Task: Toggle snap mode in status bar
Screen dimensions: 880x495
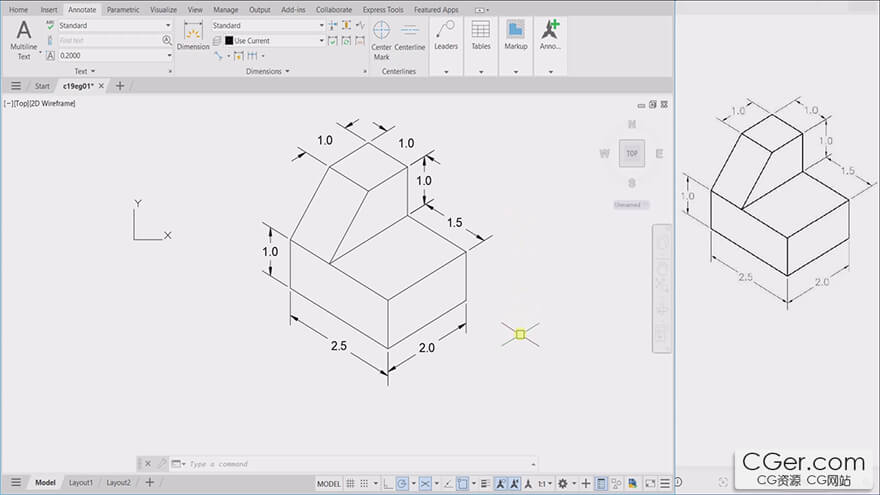Action: 364,483
